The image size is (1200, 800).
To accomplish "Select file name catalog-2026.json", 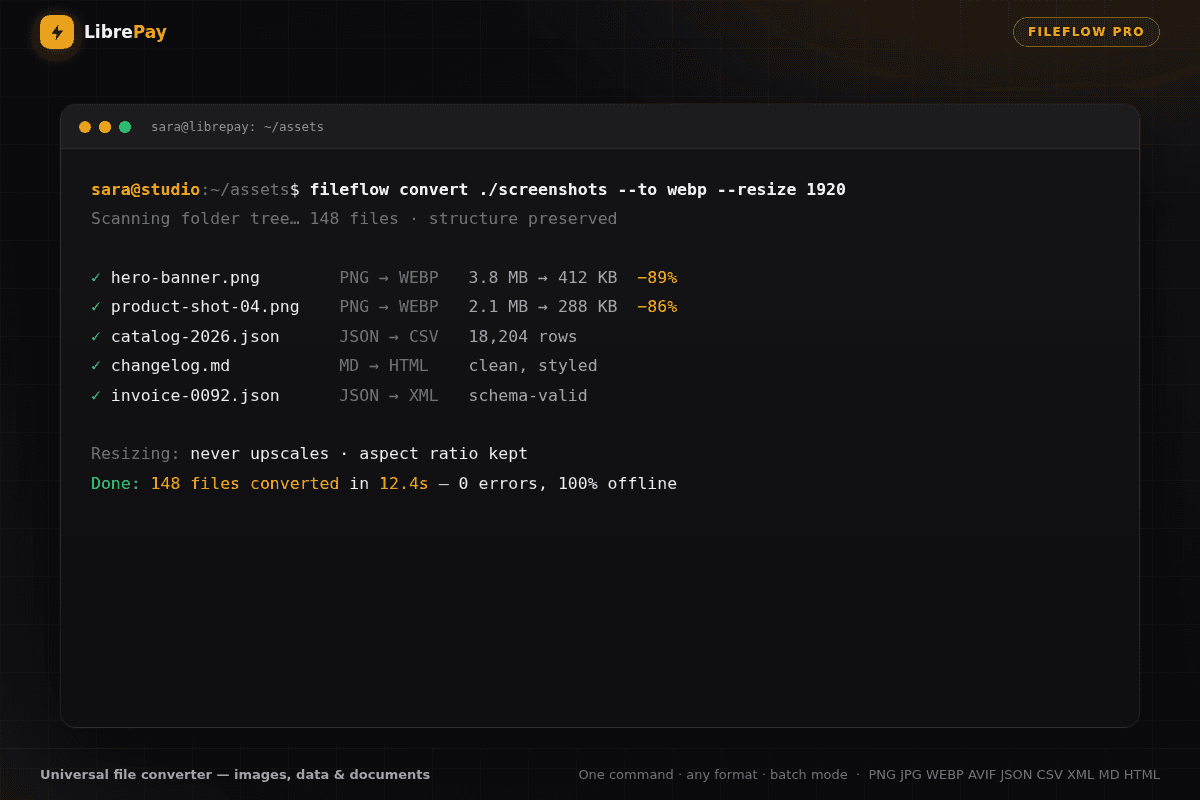I will 195,336.
